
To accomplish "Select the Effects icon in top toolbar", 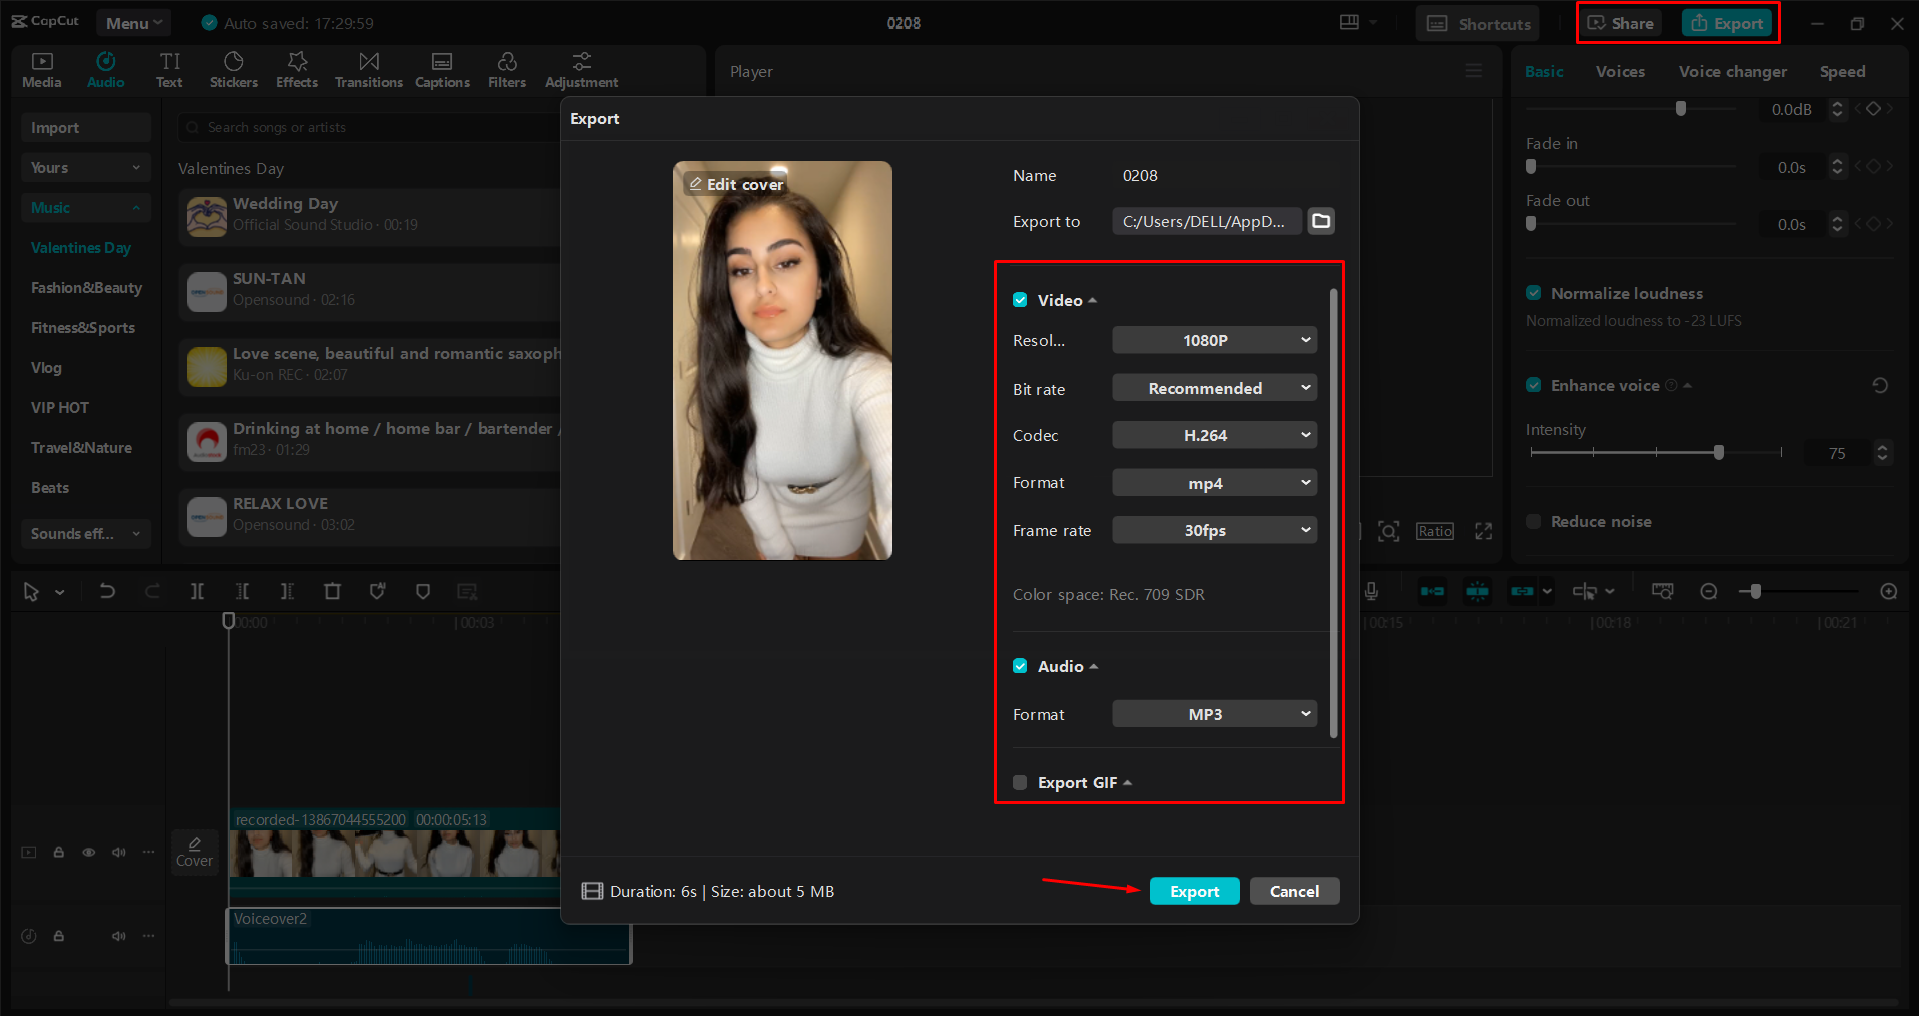I will 296,69.
